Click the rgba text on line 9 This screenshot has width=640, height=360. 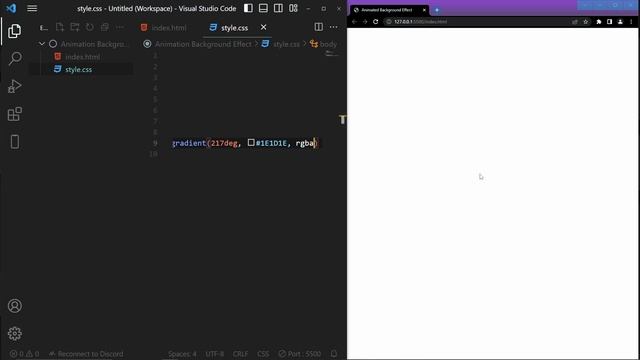point(305,143)
